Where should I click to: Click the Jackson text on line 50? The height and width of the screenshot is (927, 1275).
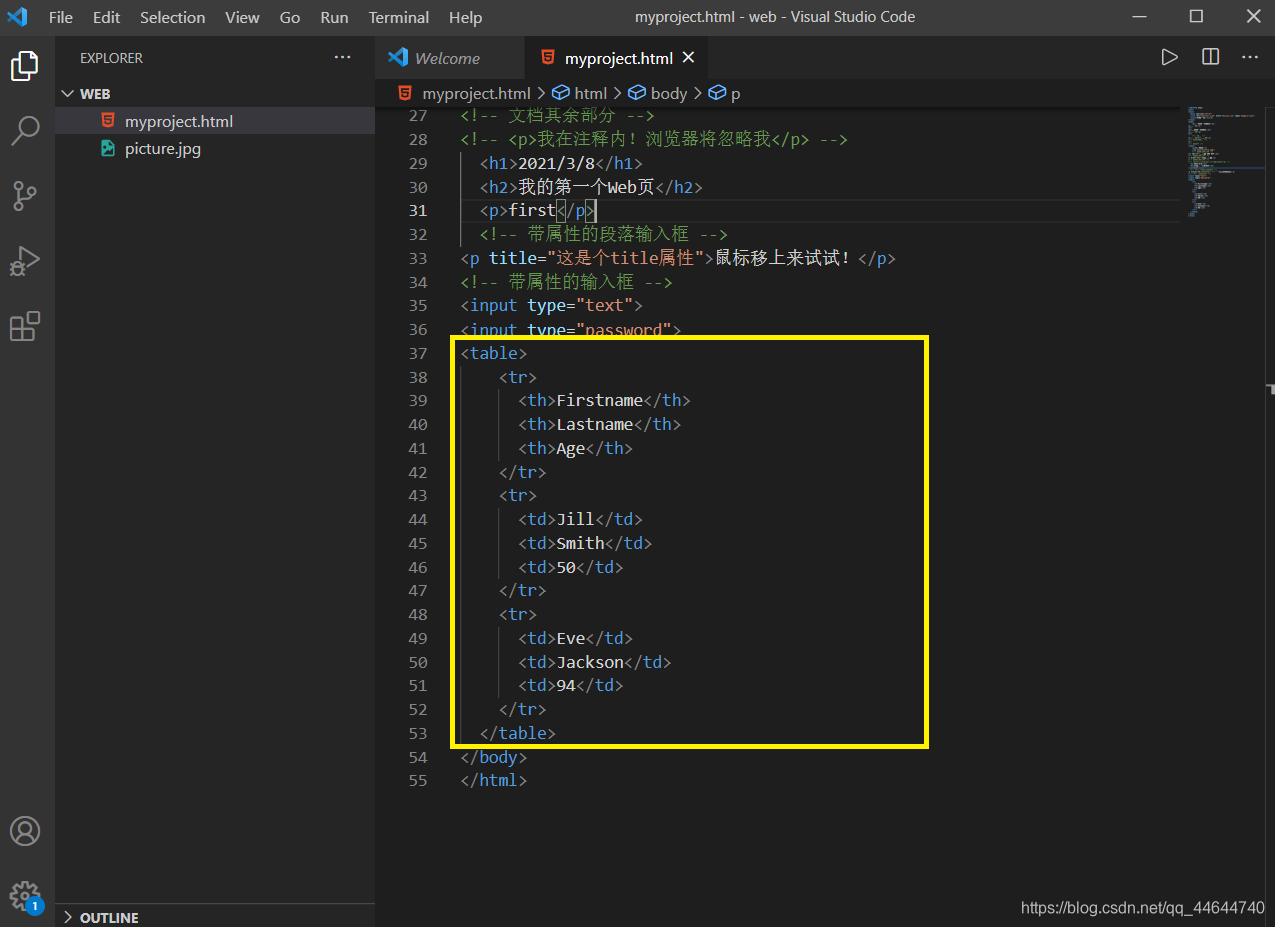[590, 662]
